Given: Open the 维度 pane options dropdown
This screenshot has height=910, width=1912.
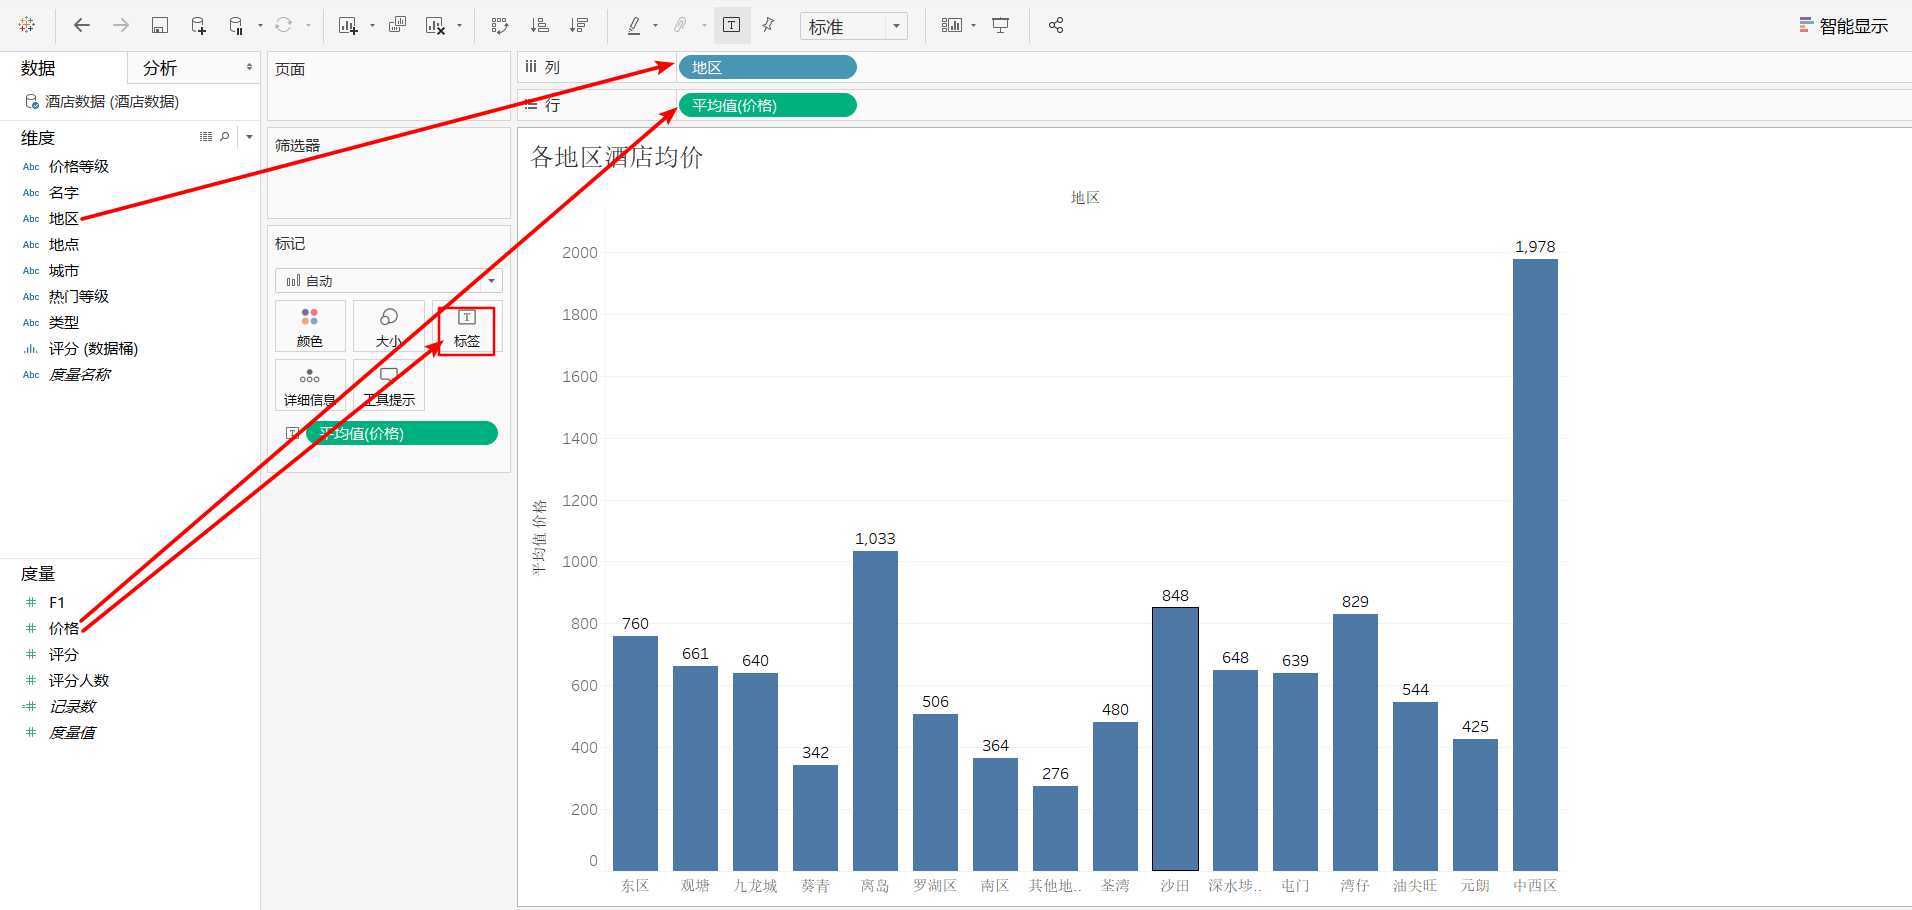Looking at the screenshot, I should pyautogui.click(x=249, y=137).
